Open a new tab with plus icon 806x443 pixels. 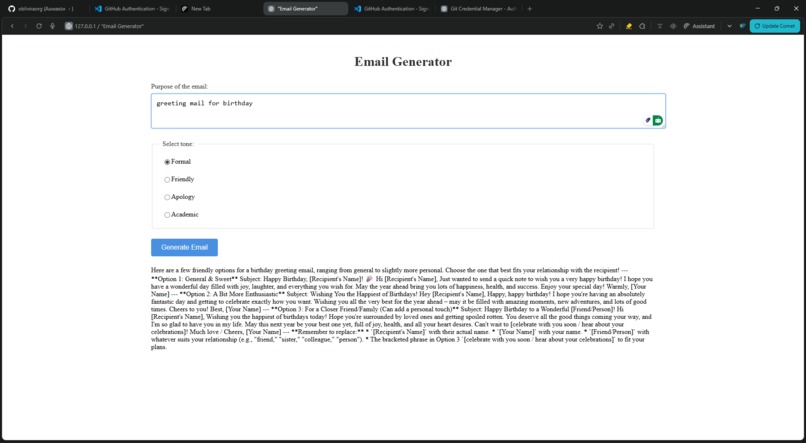[529, 9]
